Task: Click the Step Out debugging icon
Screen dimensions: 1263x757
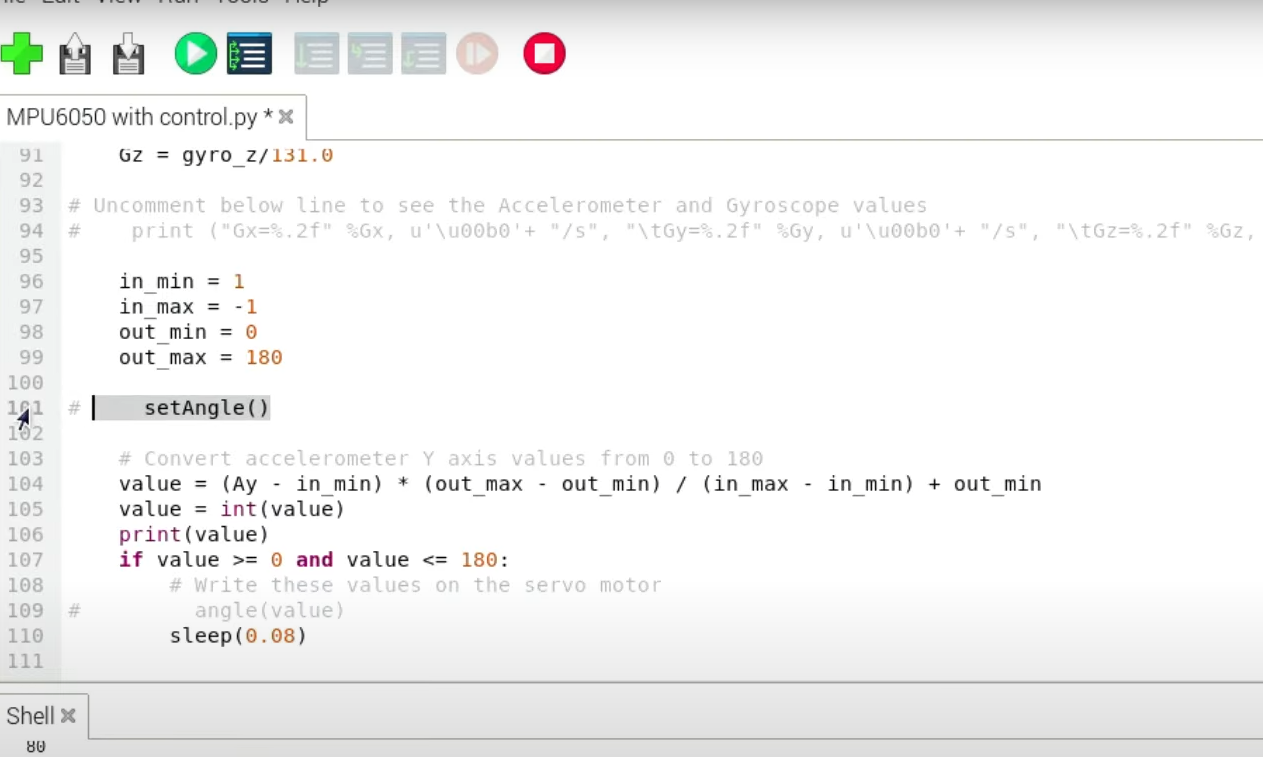Action: pos(424,53)
